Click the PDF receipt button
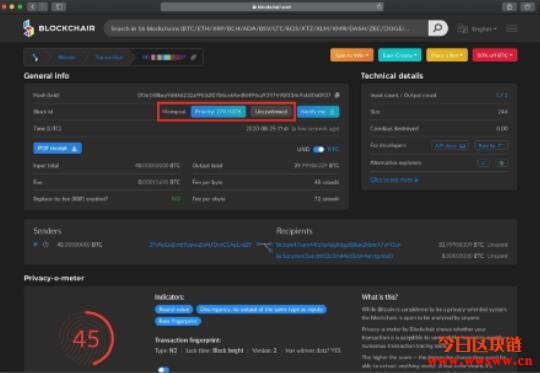This screenshot has height=373, width=540. [58, 148]
